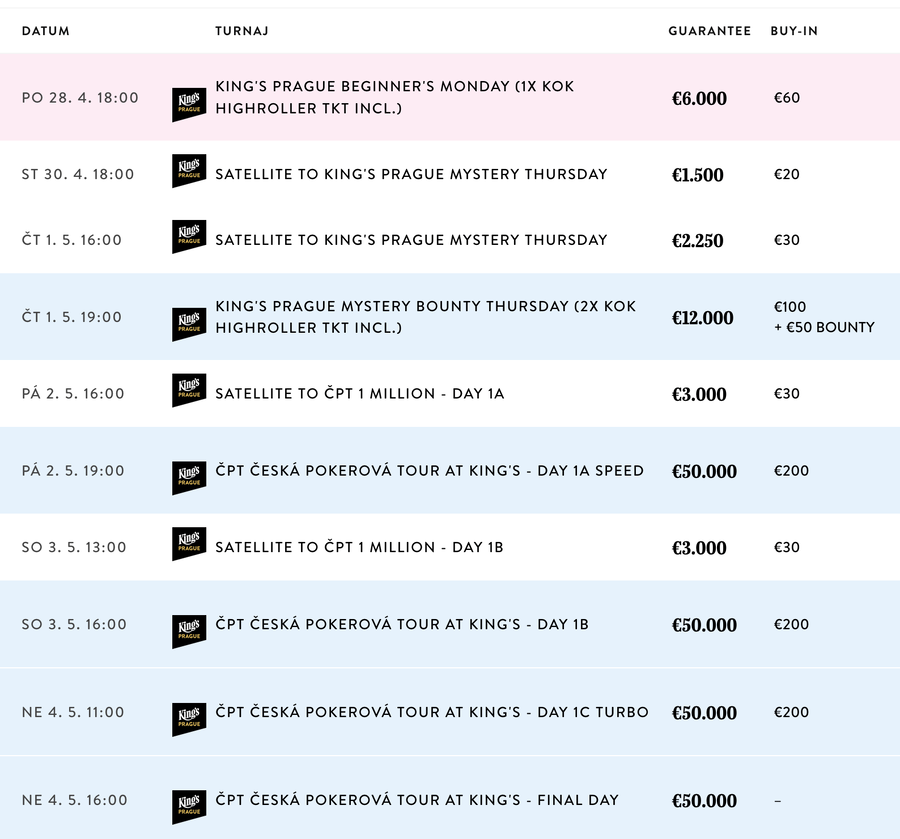Viewport: 900px width, 839px height.
Task: Select the Guarantee column header
Action: [709, 31]
